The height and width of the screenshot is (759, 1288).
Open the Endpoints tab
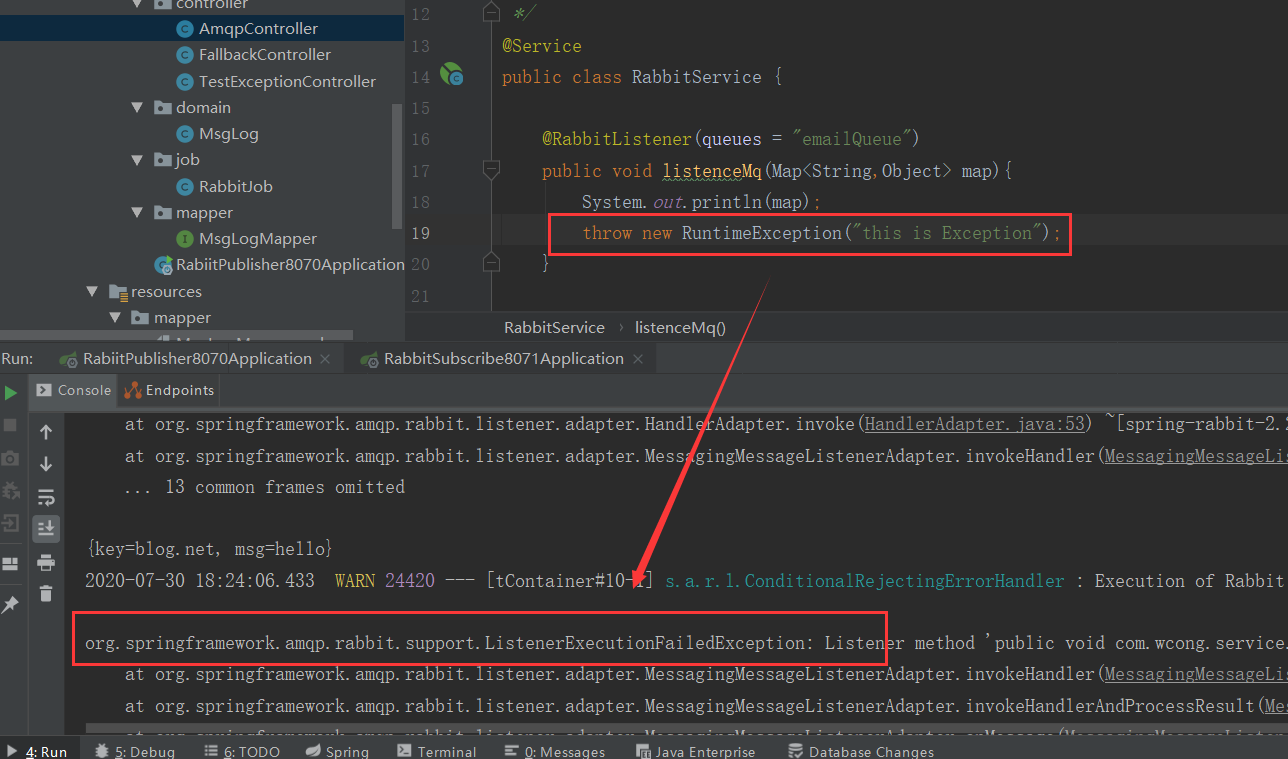pos(169,391)
